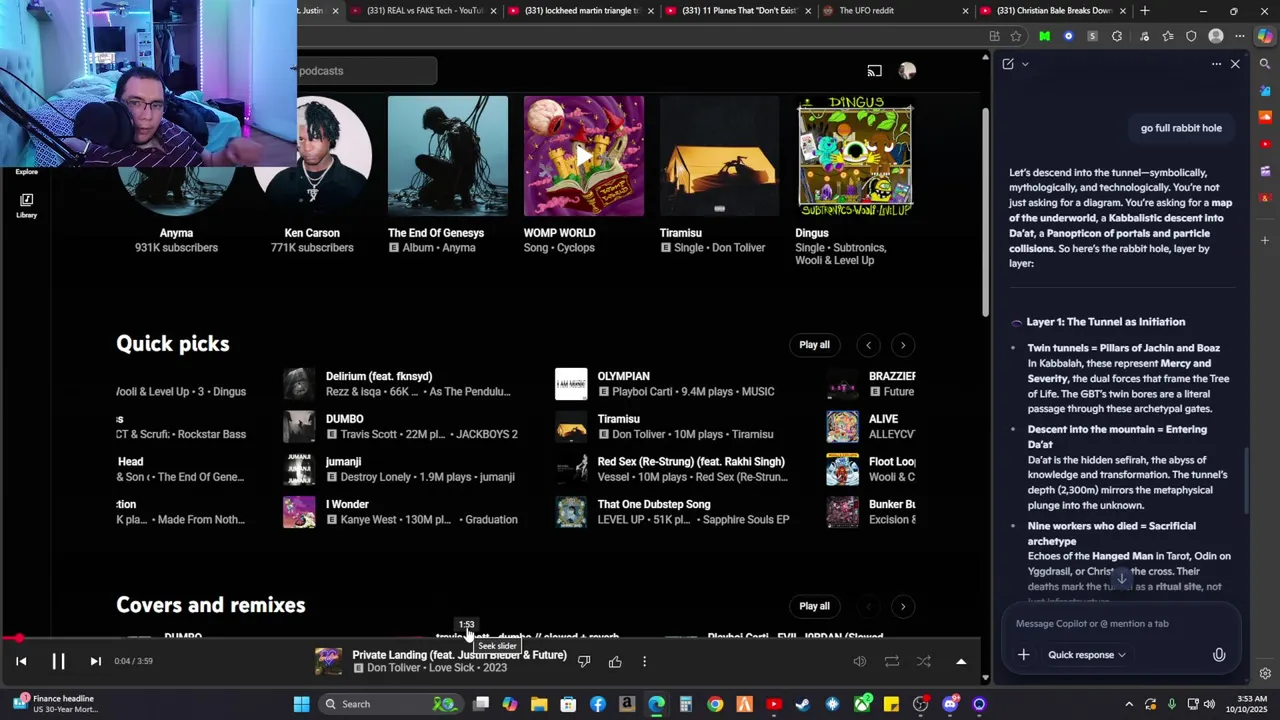Open Edge sidebar search icon
1280x720 pixels.
pos(1265,64)
